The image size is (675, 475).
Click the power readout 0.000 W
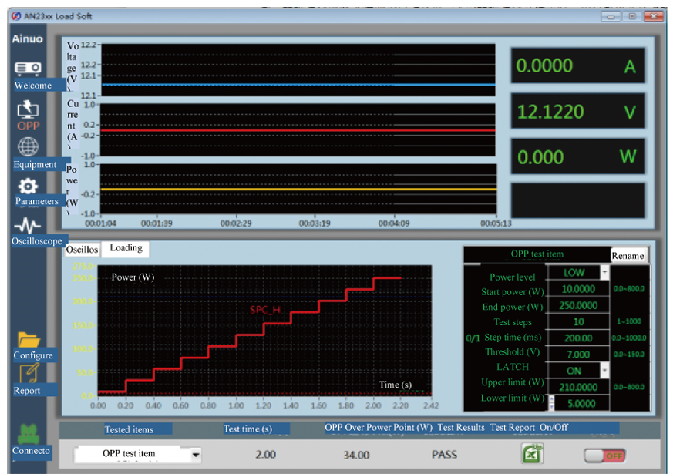pos(577,157)
